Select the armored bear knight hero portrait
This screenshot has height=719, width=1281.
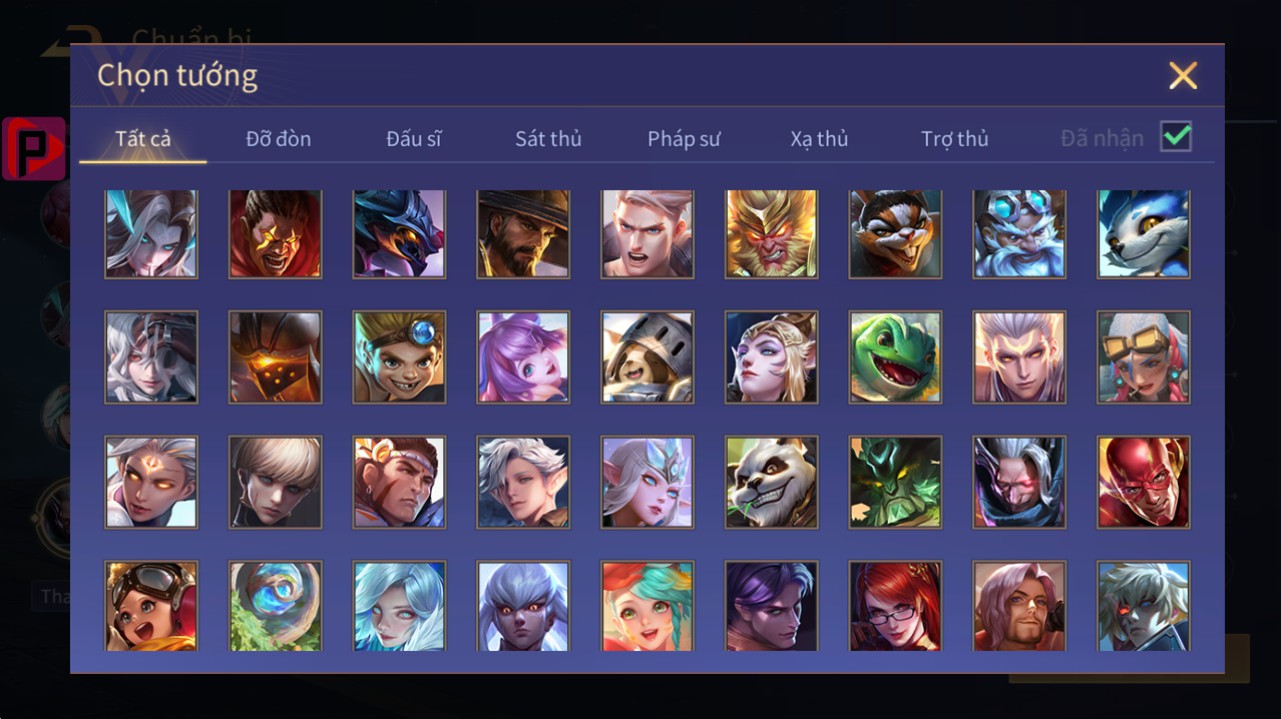click(647, 357)
